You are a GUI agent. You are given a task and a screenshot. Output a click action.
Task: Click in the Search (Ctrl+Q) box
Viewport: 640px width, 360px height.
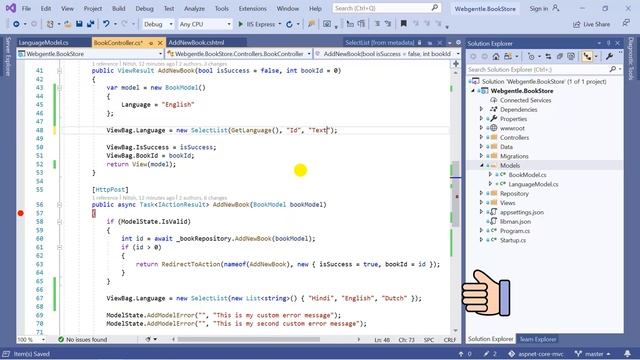386,8
